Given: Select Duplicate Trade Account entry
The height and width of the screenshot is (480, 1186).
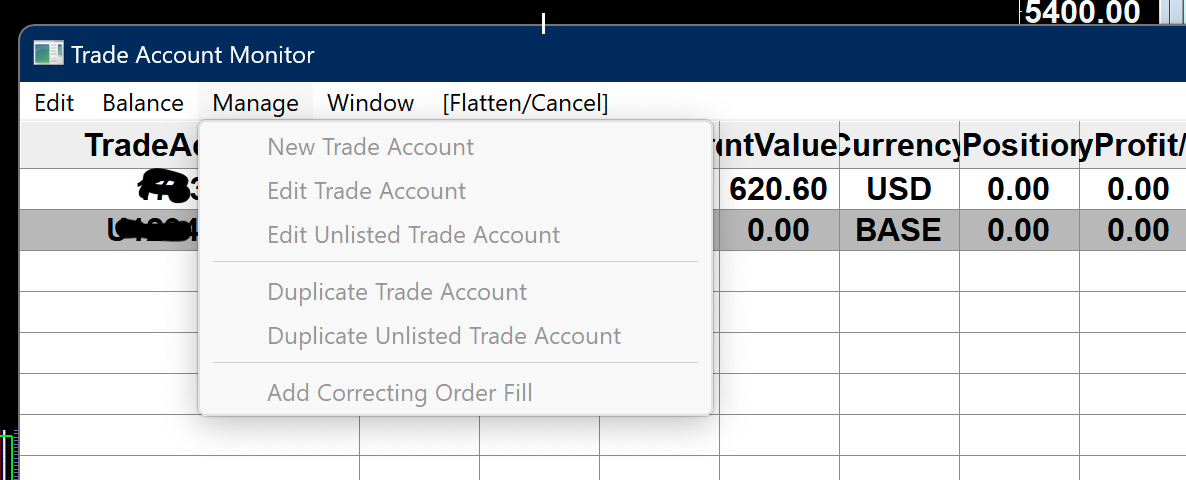Looking at the screenshot, I should (x=396, y=292).
